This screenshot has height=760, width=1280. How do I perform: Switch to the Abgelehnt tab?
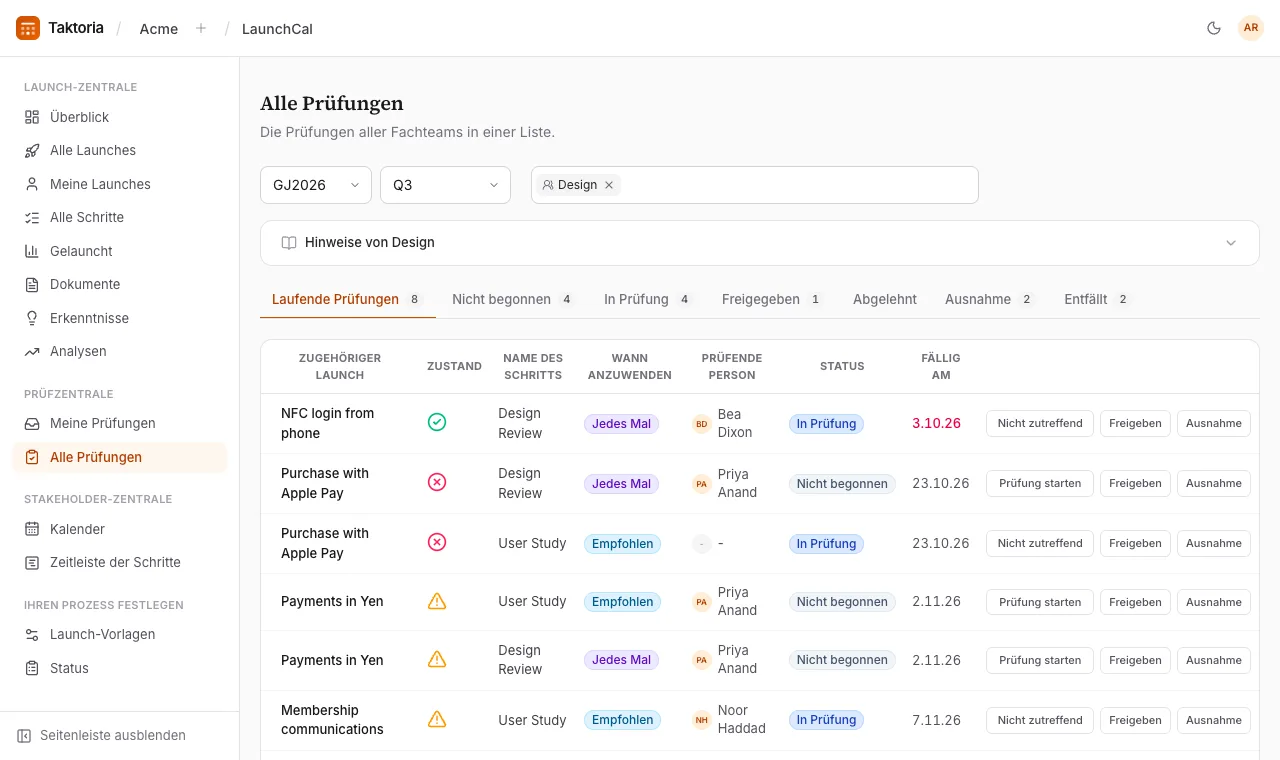(x=885, y=299)
